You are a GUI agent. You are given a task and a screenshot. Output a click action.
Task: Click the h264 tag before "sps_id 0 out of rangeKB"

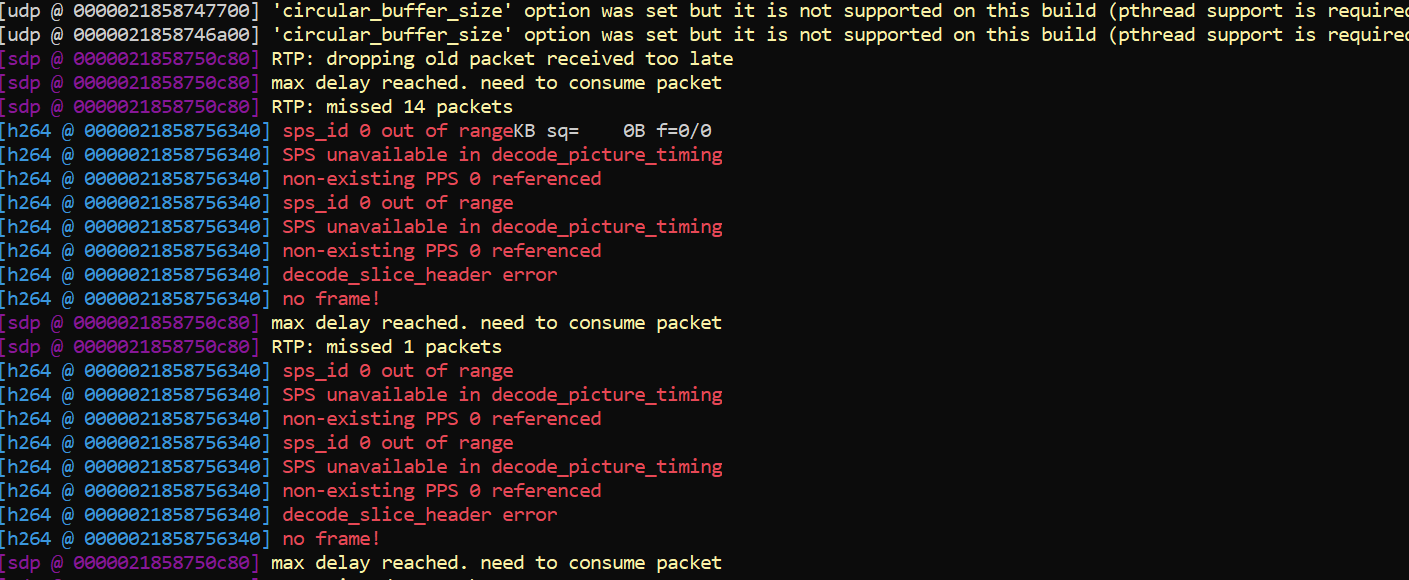[135, 131]
